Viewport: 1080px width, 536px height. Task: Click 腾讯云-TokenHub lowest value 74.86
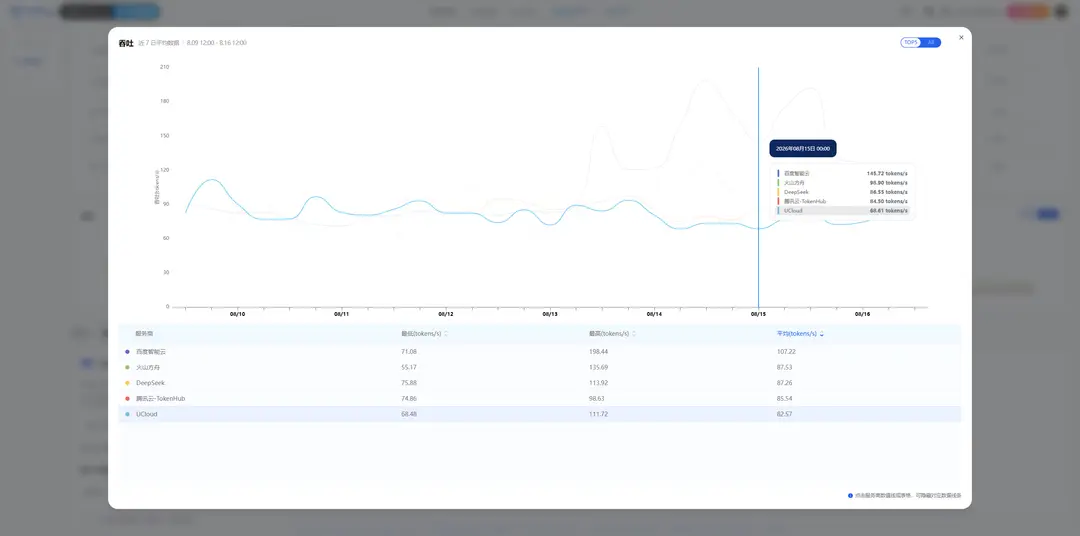tap(409, 398)
